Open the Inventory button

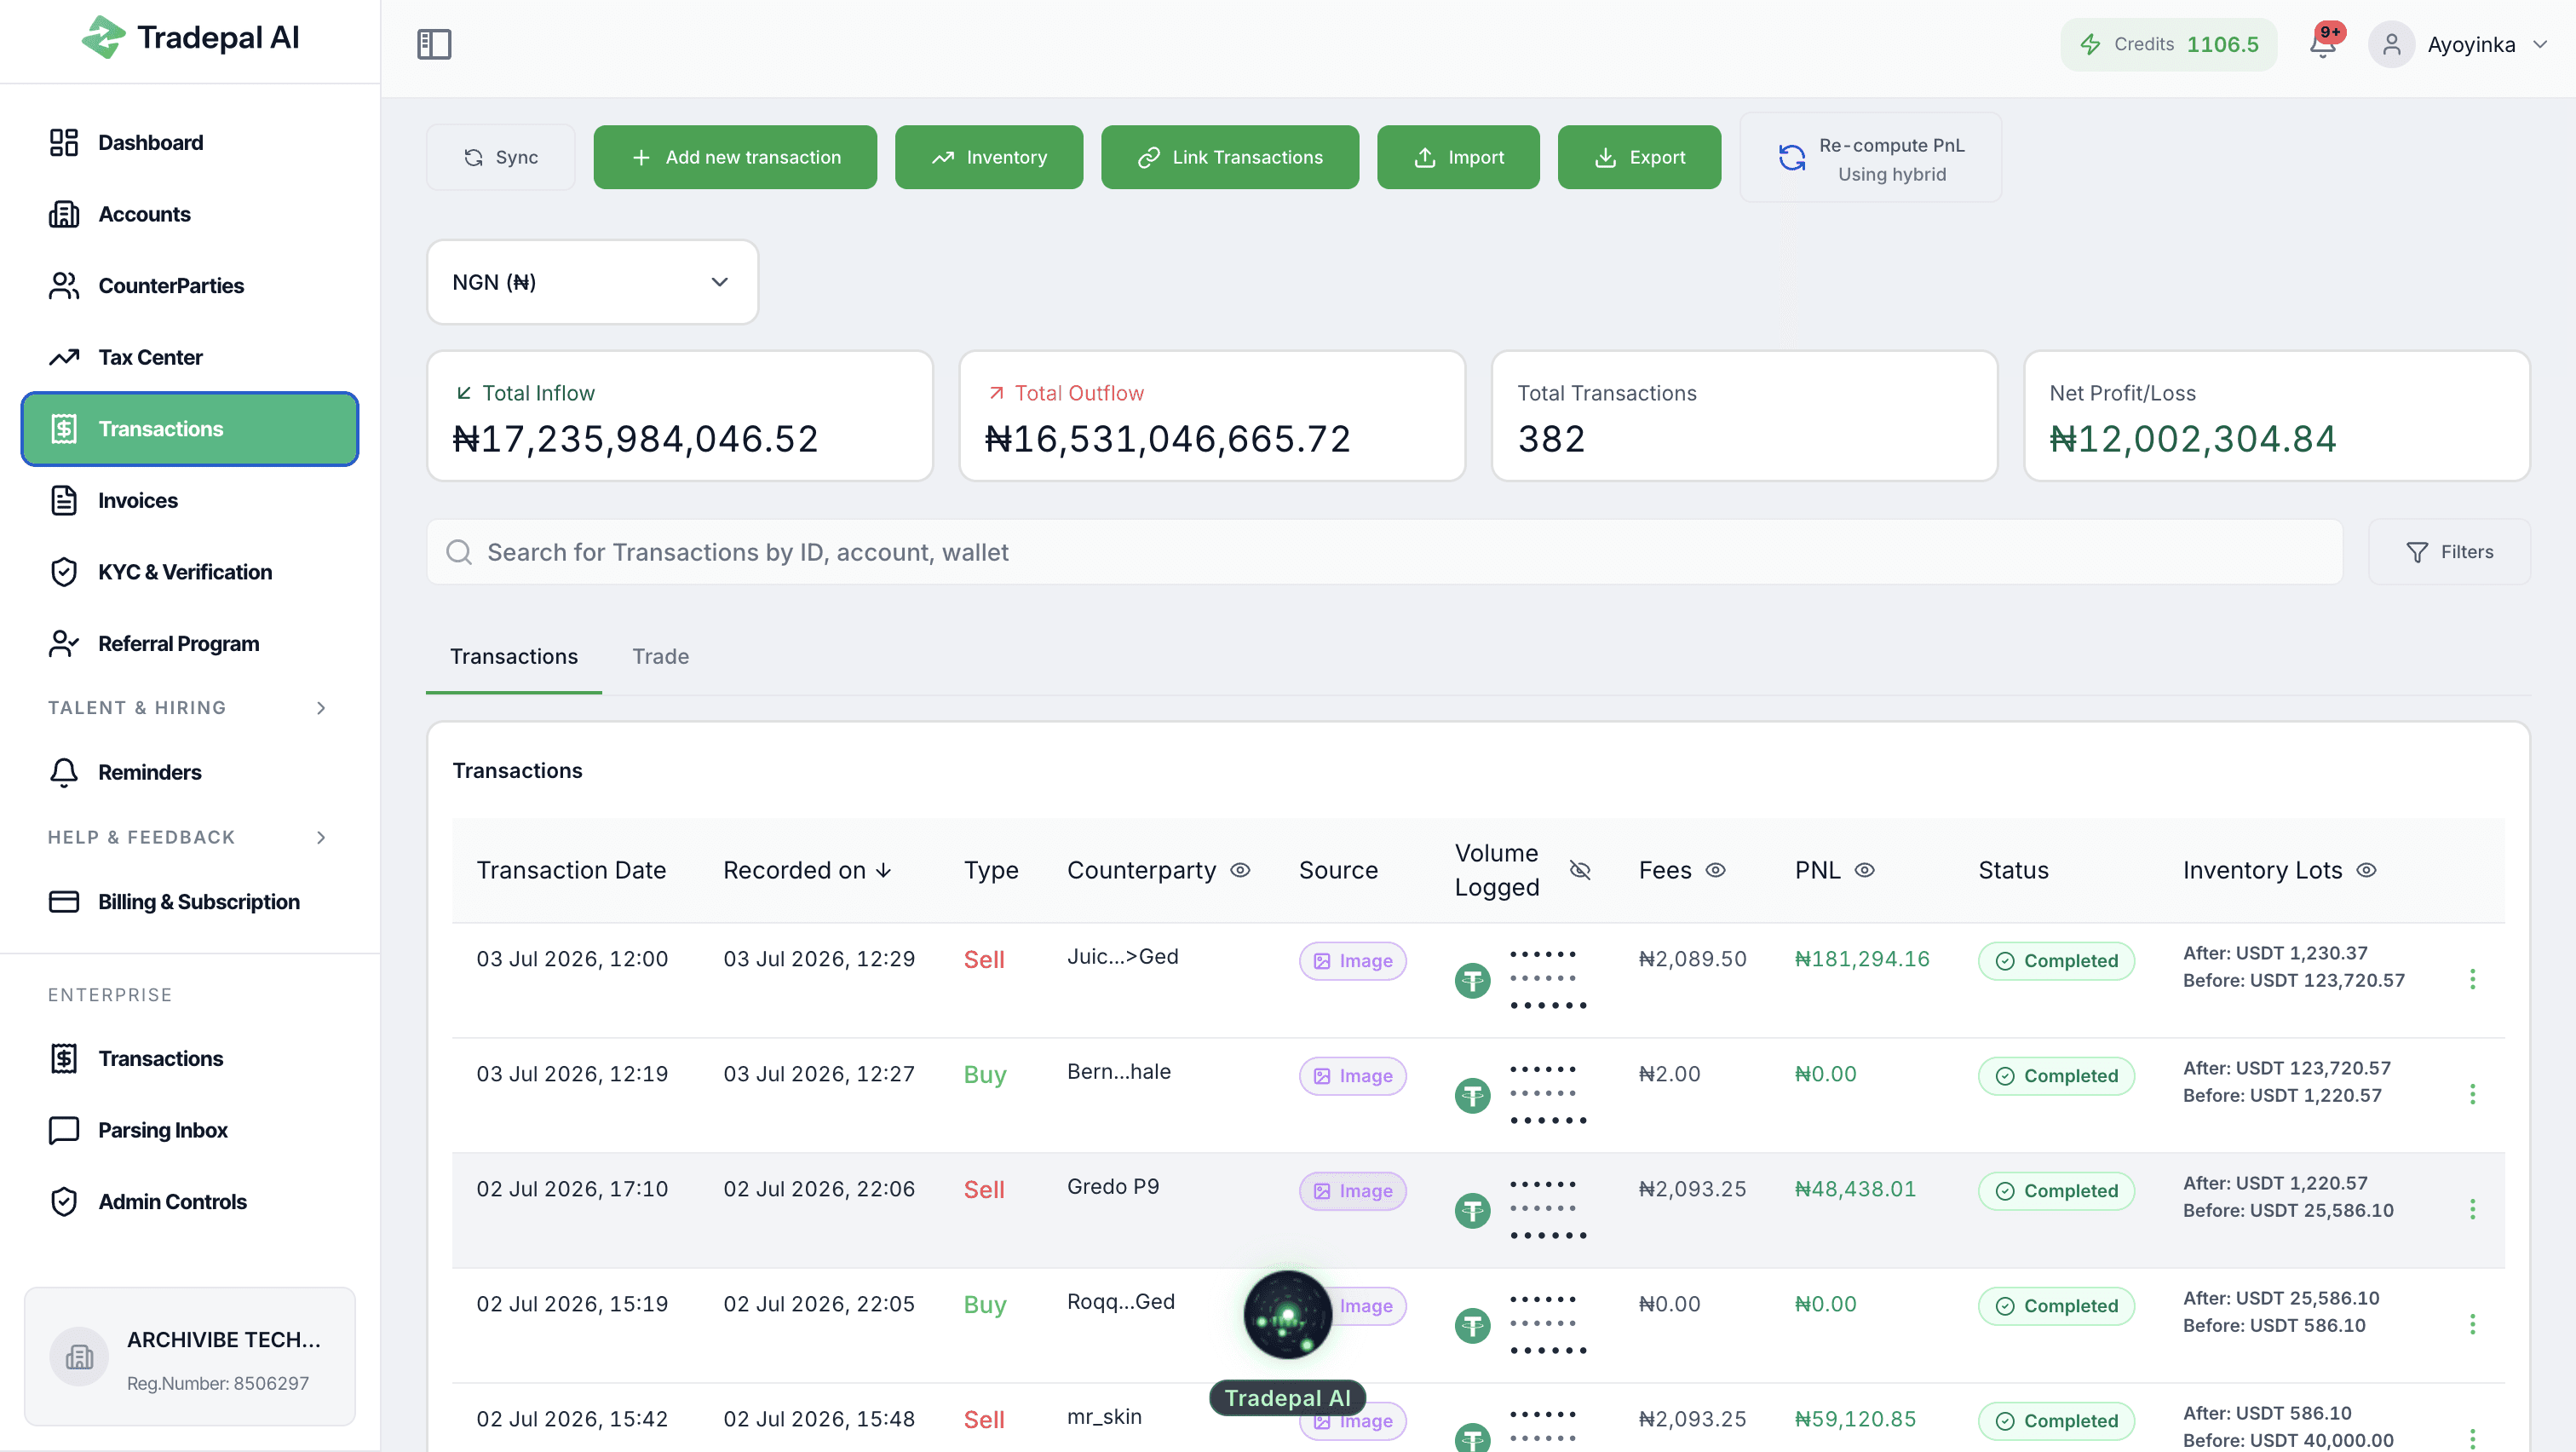pos(988,157)
